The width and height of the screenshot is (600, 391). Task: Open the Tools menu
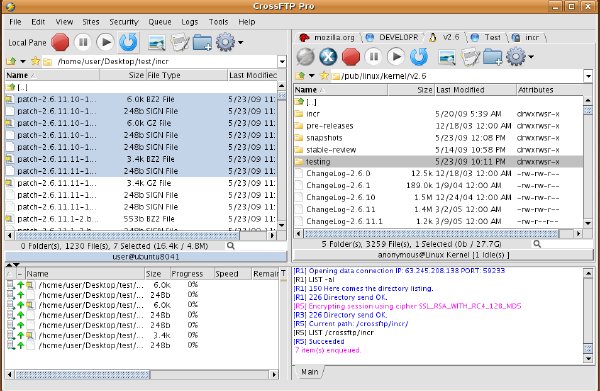point(218,22)
